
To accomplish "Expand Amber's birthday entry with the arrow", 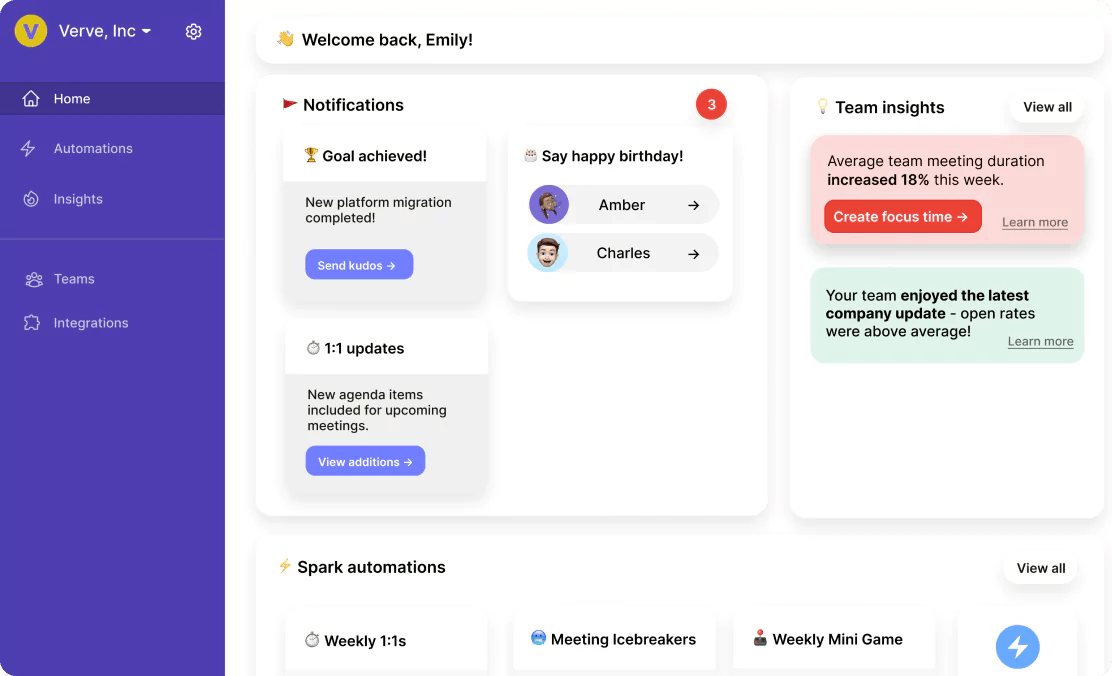I will tap(695, 204).
